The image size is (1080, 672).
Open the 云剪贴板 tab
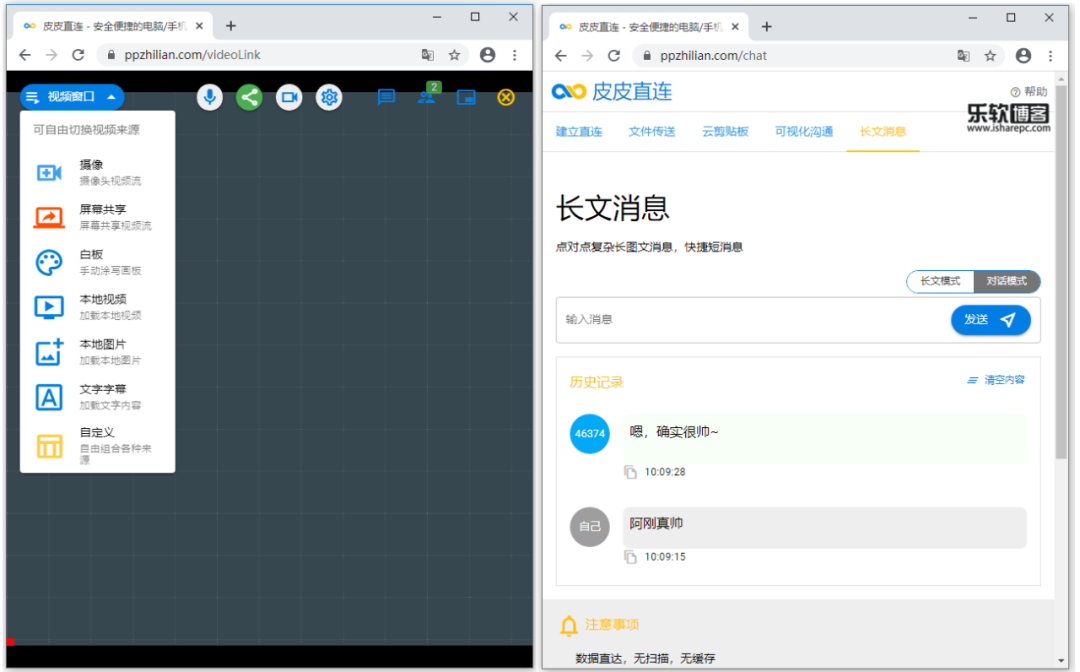[x=725, y=132]
